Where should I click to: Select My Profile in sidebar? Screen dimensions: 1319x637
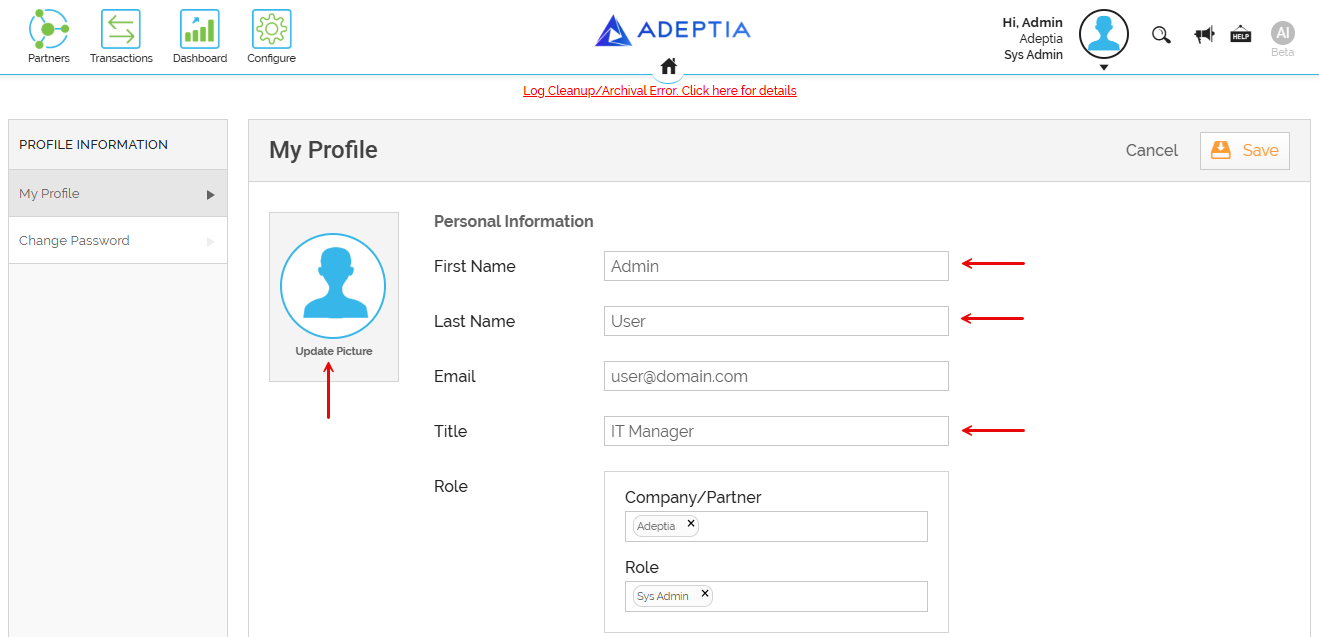click(x=118, y=193)
